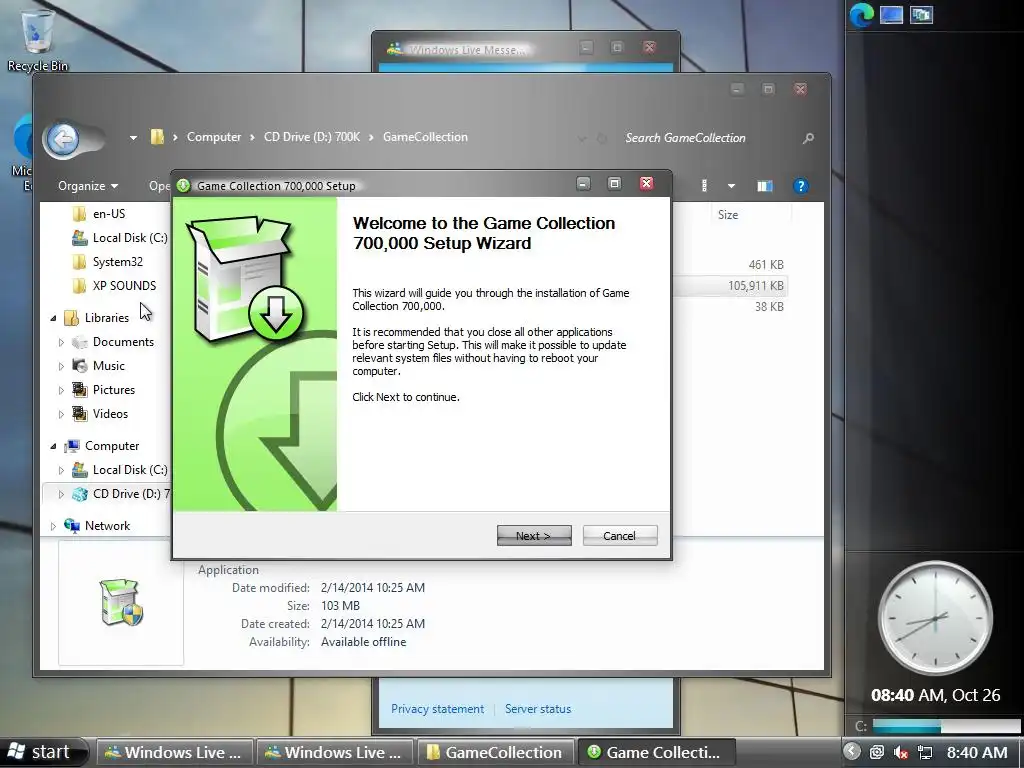Image resolution: width=1024 pixels, height=768 pixels.
Task: Open the view options dropdown arrow
Action: [x=731, y=186]
